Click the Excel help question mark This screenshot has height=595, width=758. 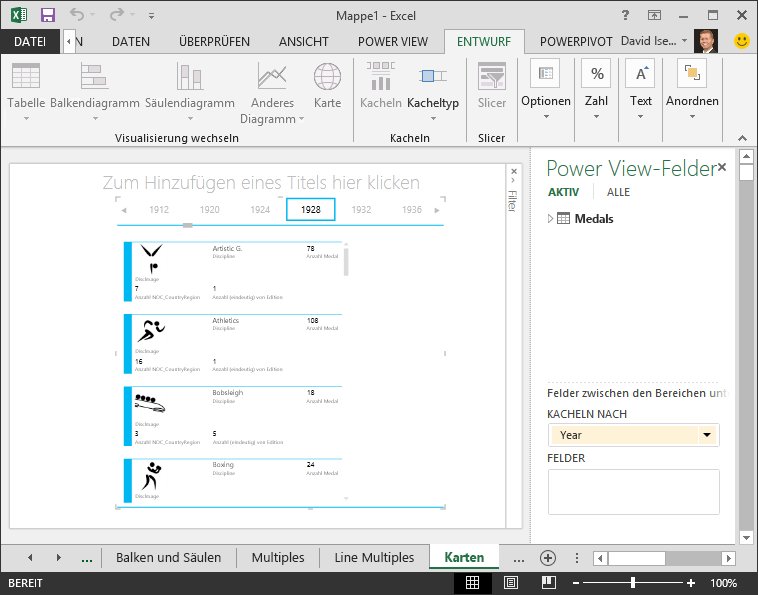click(625, 15)
